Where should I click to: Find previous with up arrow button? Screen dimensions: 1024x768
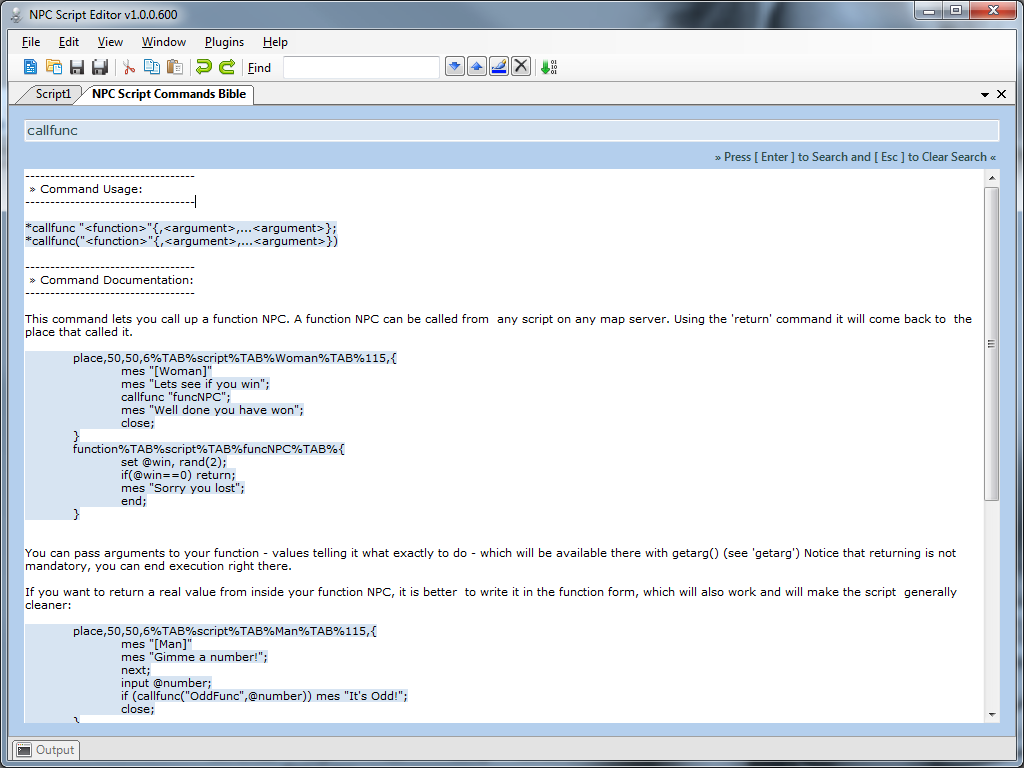[x=477, y=67]
